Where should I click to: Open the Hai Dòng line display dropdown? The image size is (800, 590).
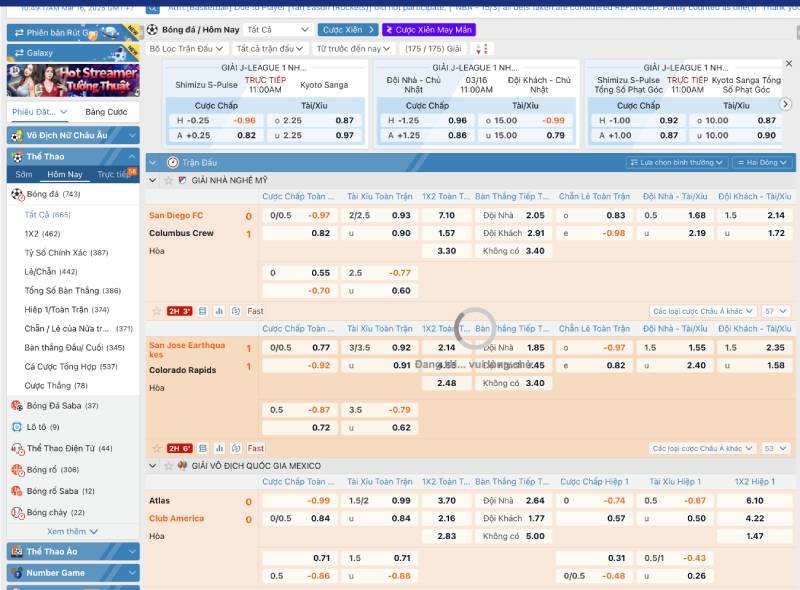[x=764, y=162]
